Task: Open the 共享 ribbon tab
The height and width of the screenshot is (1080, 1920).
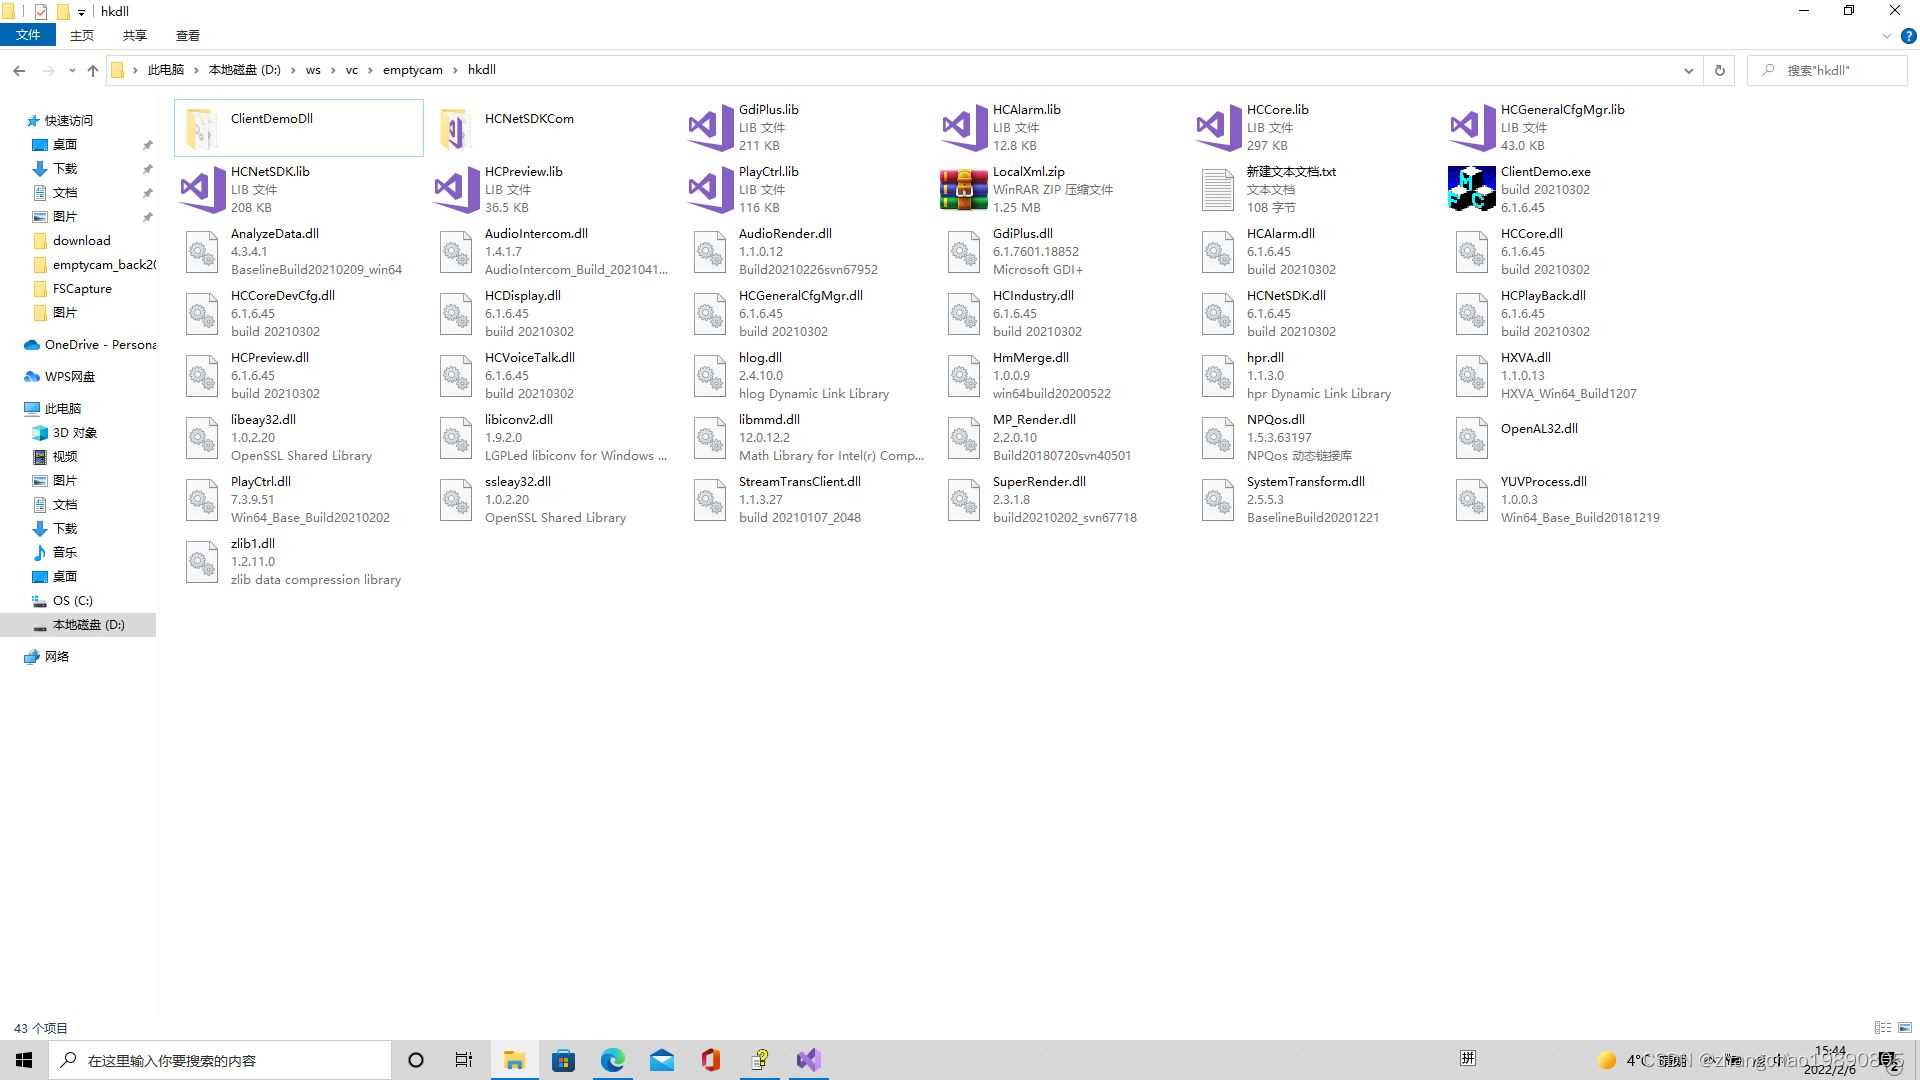Action: click(135, 35)
